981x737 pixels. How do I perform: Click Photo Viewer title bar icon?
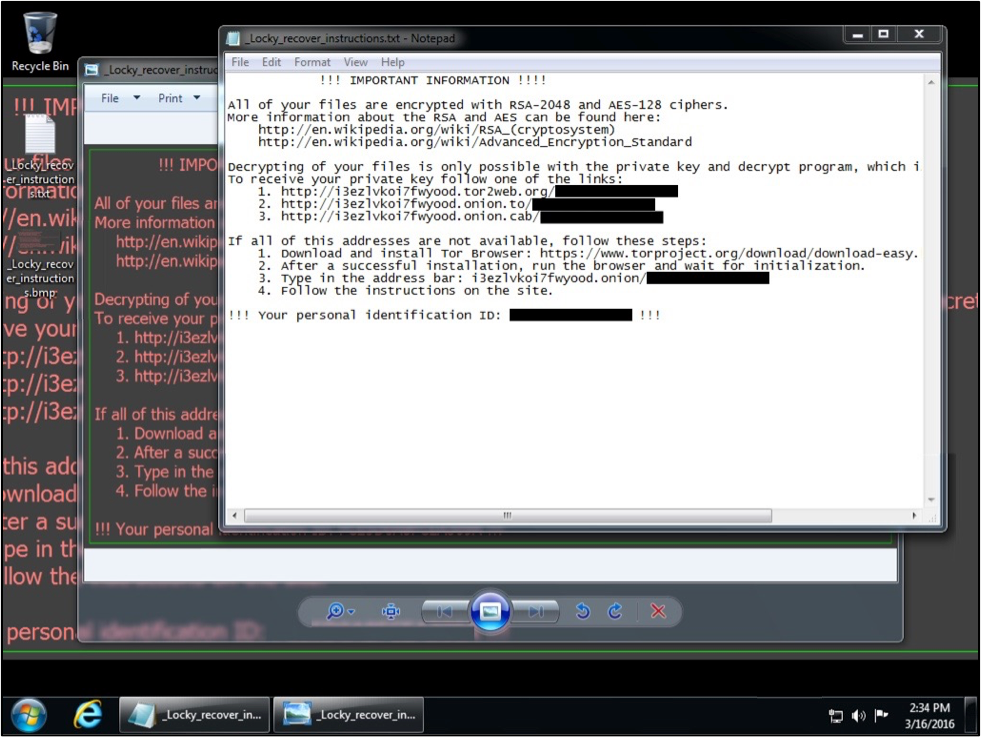pyautogui.click(x=92, y=70)
